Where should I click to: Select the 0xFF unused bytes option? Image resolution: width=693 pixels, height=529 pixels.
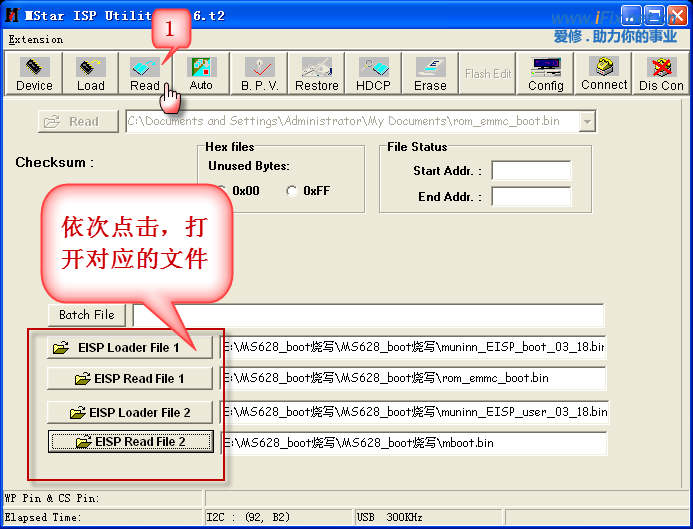(x=292, y=191)
